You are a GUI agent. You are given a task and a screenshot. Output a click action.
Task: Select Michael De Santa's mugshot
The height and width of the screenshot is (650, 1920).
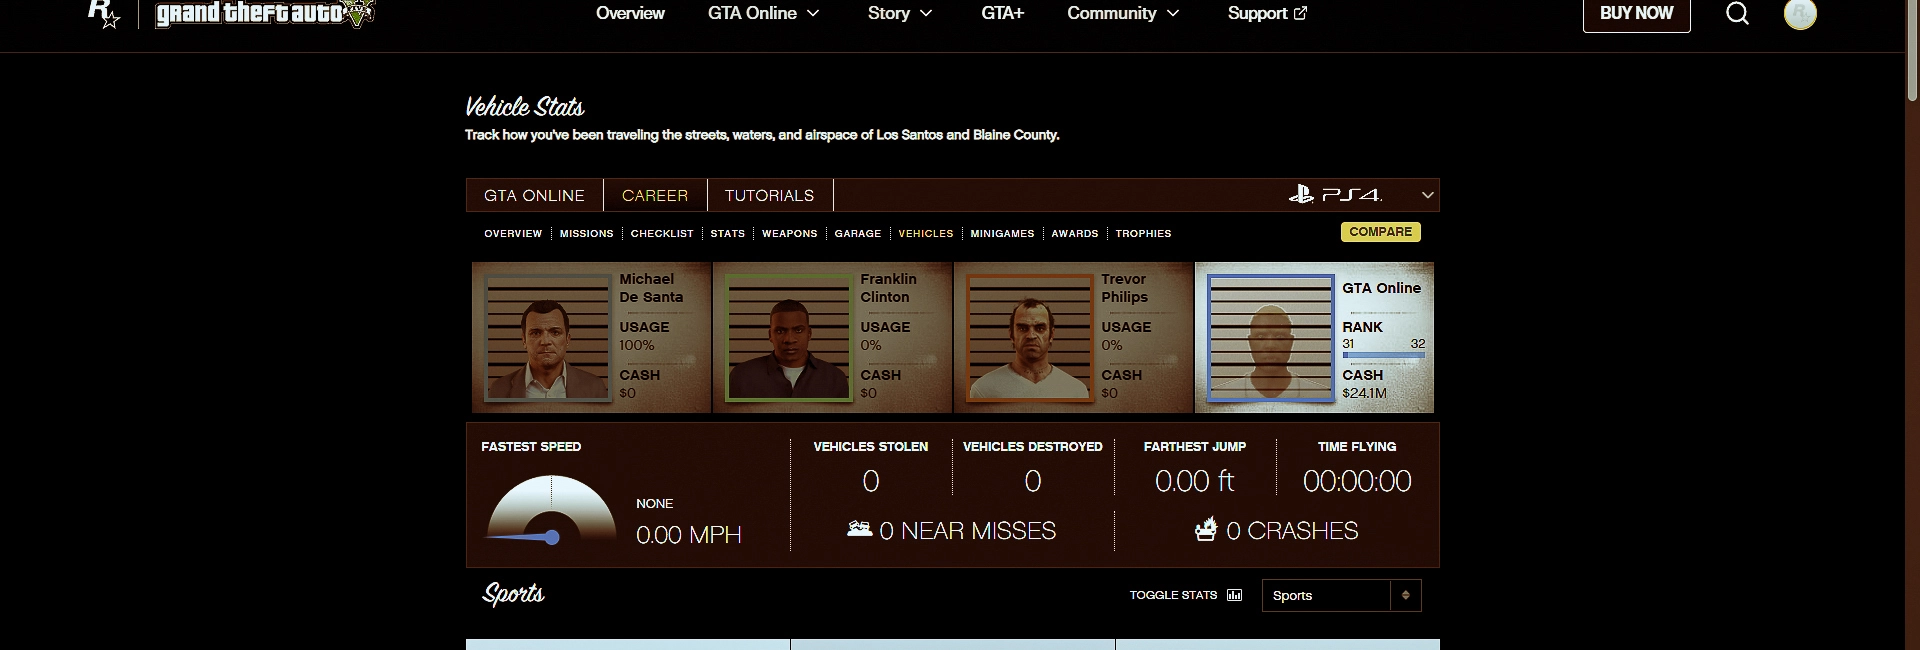click(x=547, y=337)
